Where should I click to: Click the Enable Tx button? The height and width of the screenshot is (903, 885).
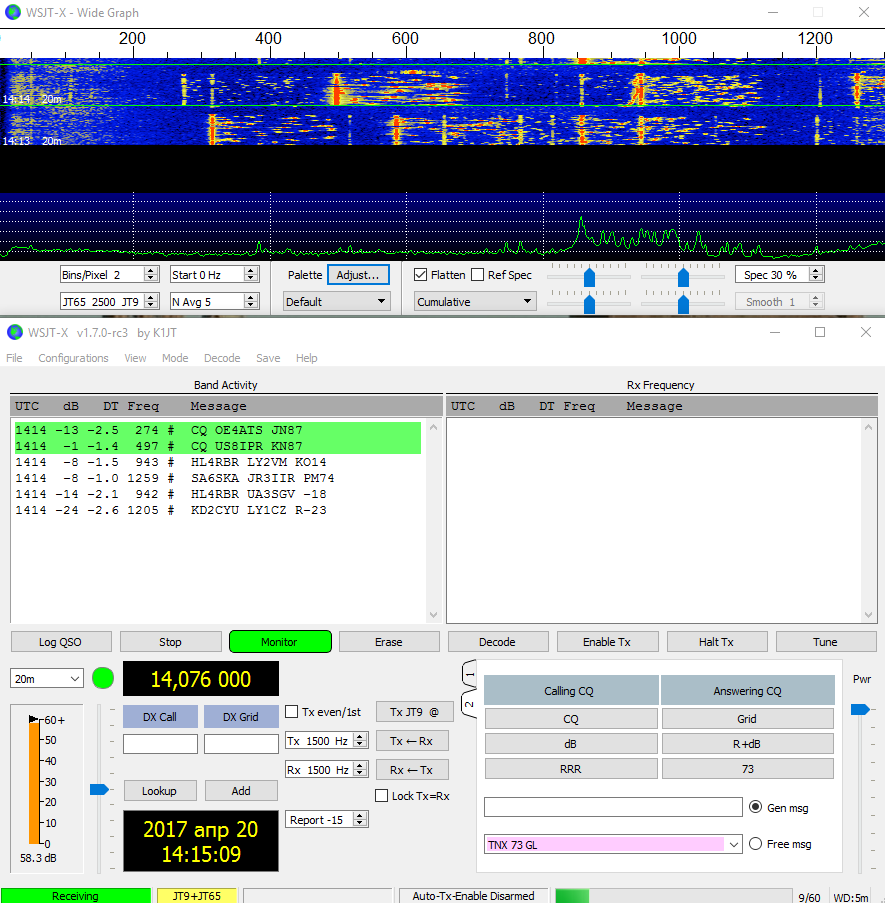tap(607, 642)
